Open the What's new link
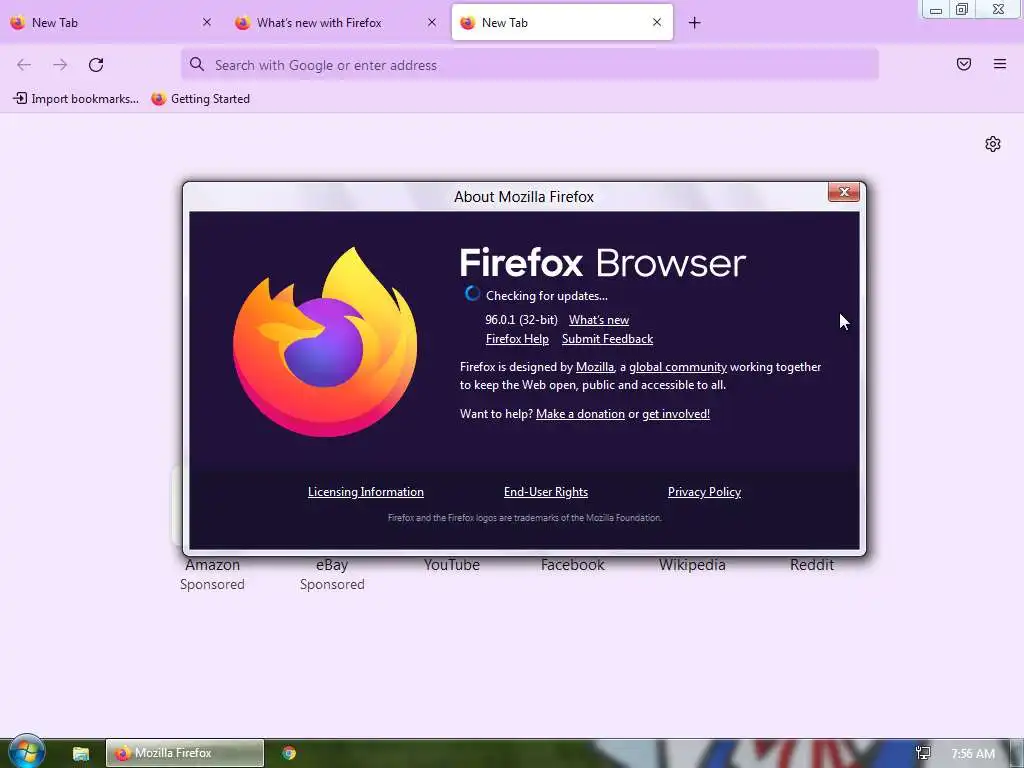The width and height of the screenshot is (1024, 768). pos(599,320)
